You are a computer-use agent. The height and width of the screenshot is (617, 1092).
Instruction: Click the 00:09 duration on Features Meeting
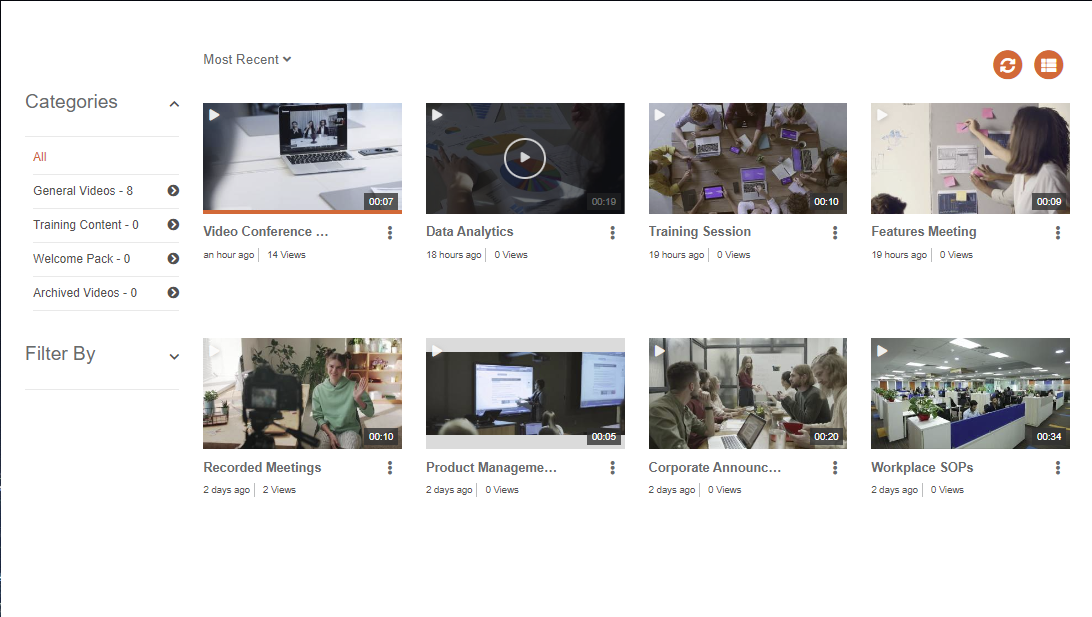tap(1049, 201)
